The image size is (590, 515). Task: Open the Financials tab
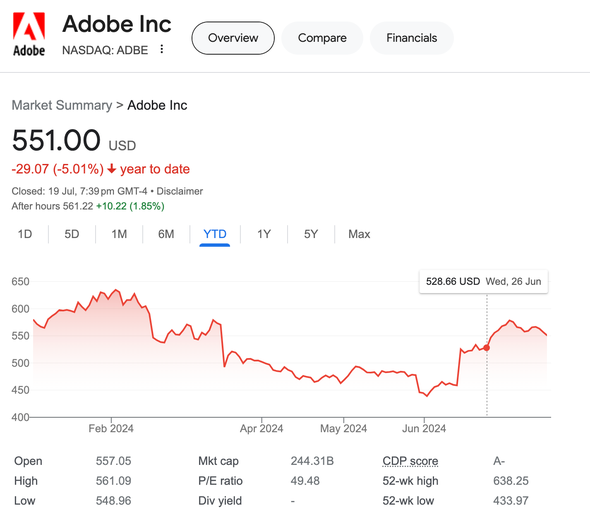click(x=412, y=38)
